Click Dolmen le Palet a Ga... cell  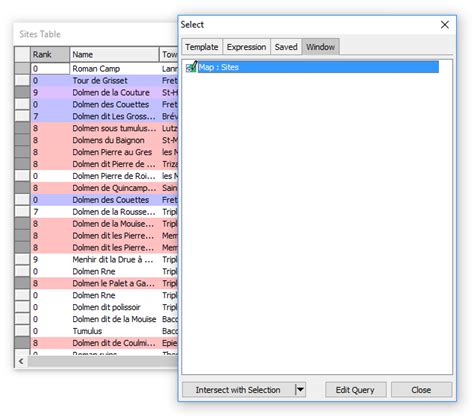[114, 284]
